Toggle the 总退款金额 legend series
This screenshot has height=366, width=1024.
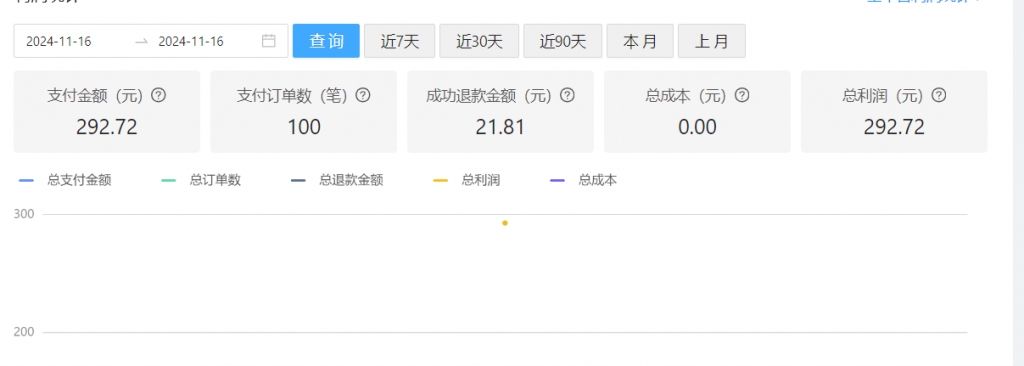[337, 180]
